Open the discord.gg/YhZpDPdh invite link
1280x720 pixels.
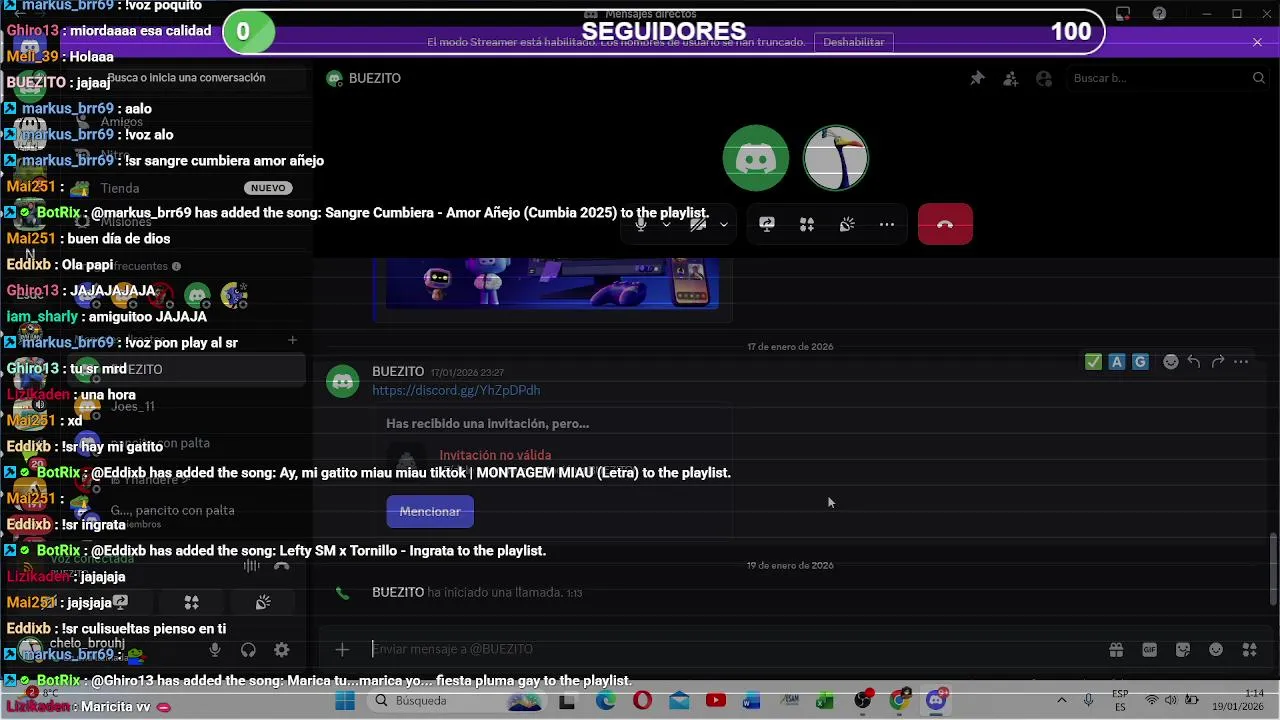coord(456,390)
